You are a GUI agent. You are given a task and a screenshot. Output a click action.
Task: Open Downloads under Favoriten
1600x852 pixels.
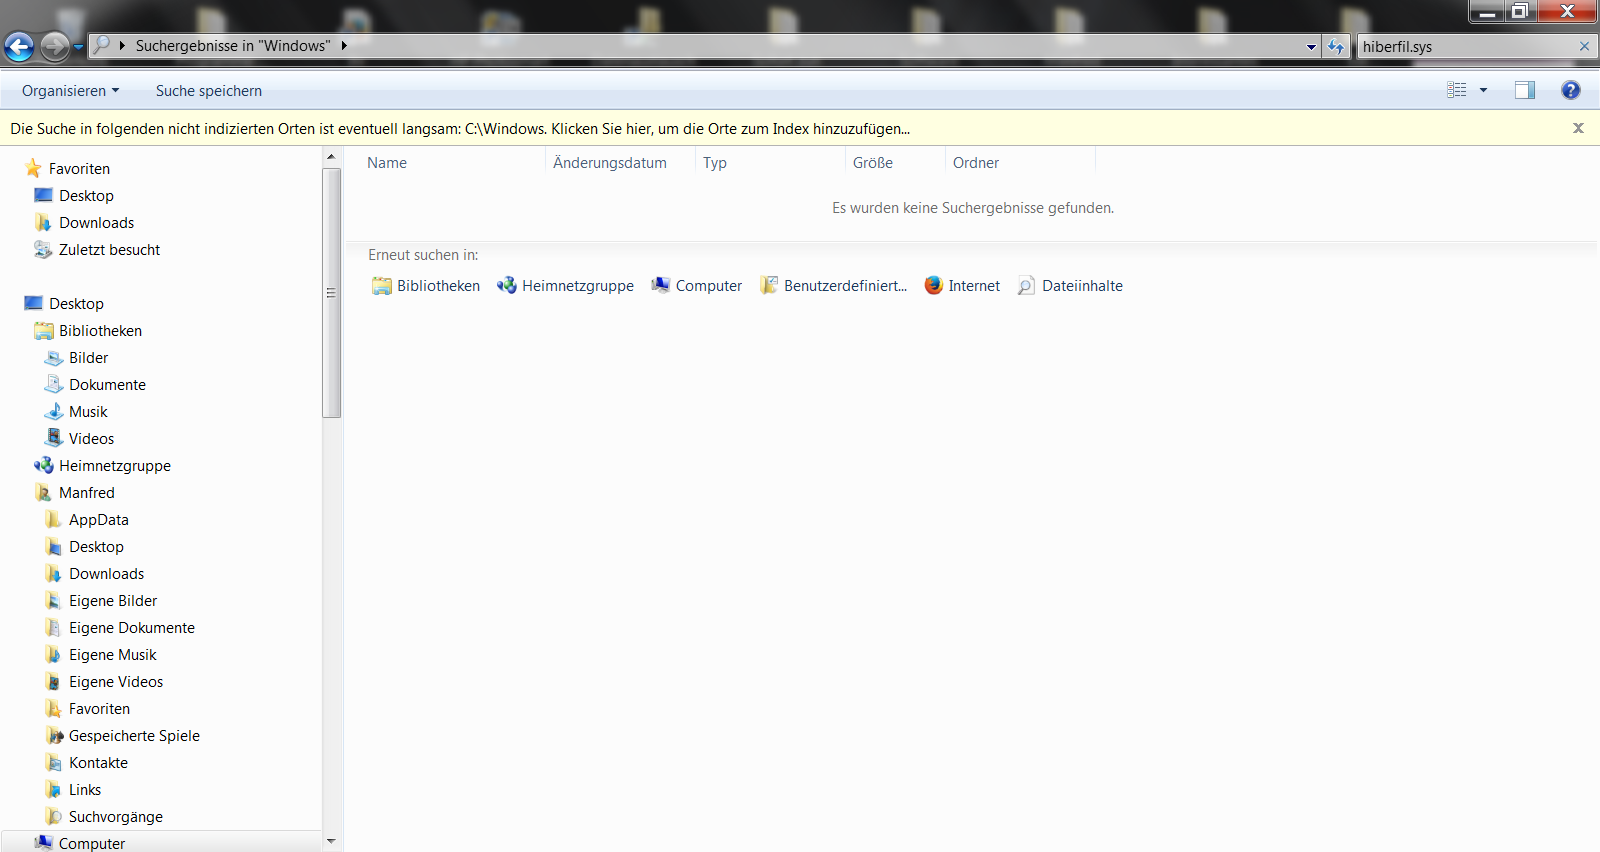tap(85, 223)
